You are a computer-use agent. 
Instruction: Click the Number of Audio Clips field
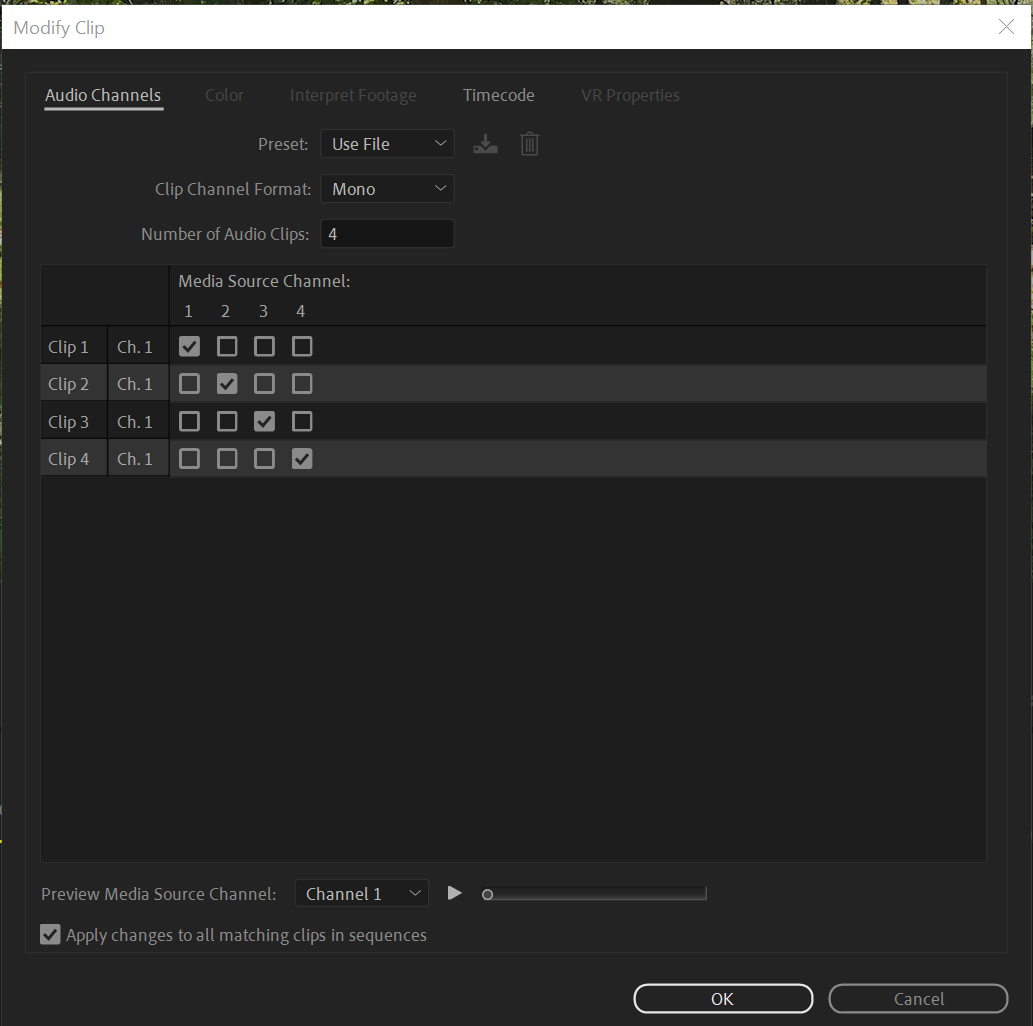tap(387, 233)
